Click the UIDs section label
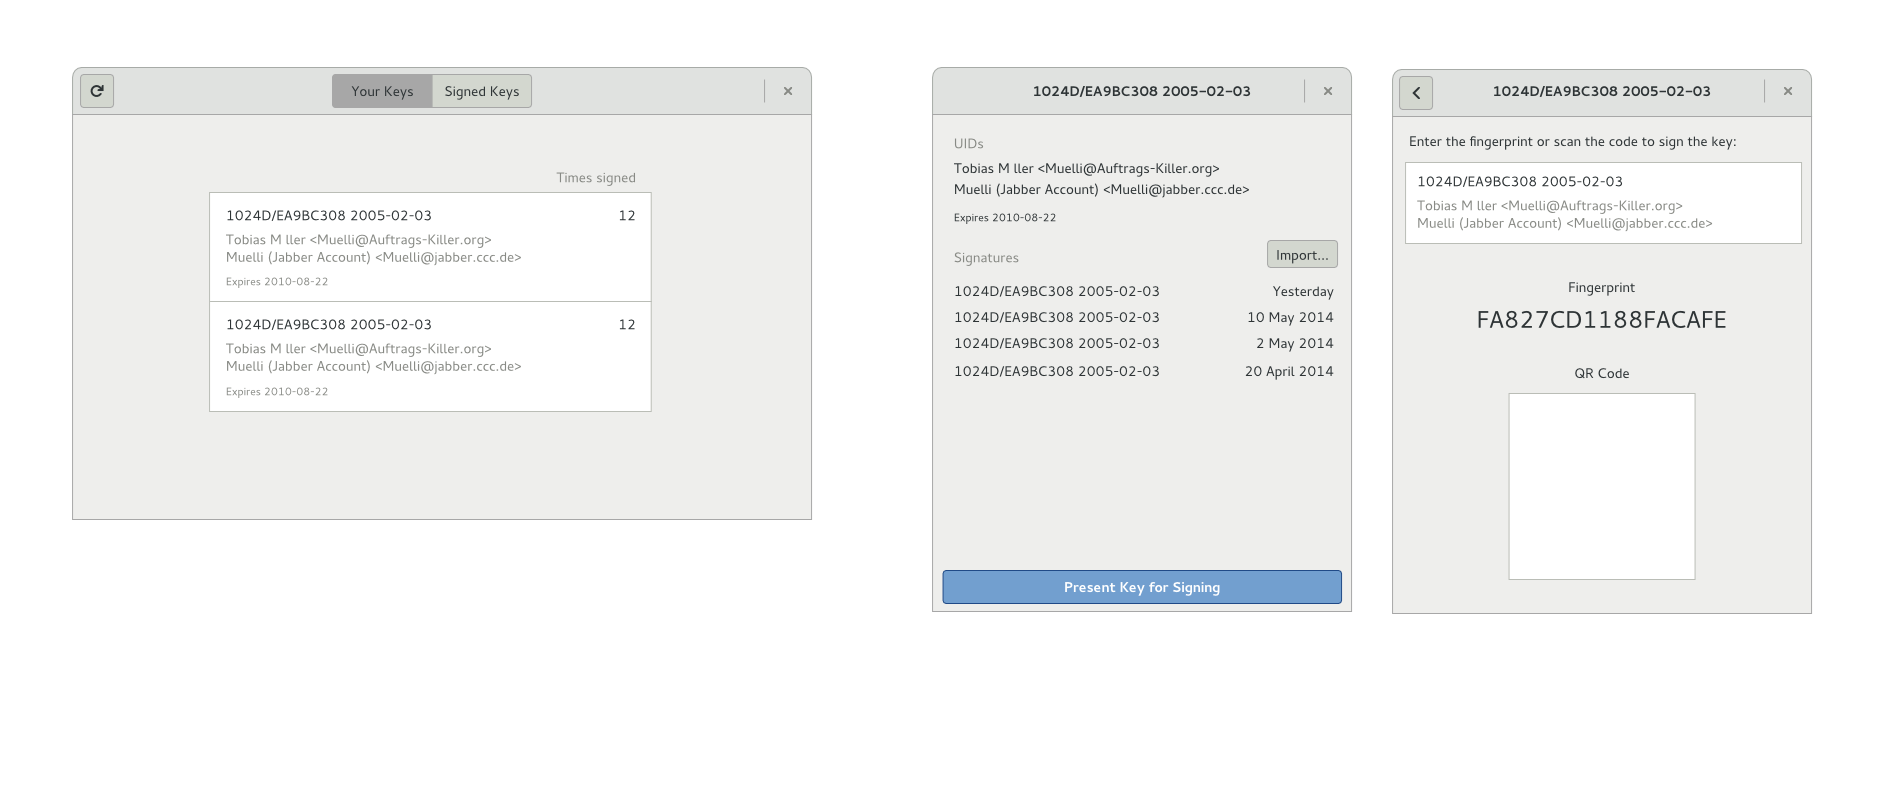Image resolution: width=1900 pixels, height=800 pixels. click(969, 144)
